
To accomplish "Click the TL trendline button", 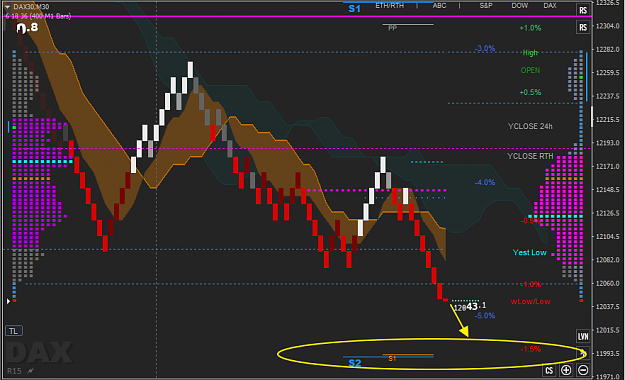I will [x=14, y=331].
